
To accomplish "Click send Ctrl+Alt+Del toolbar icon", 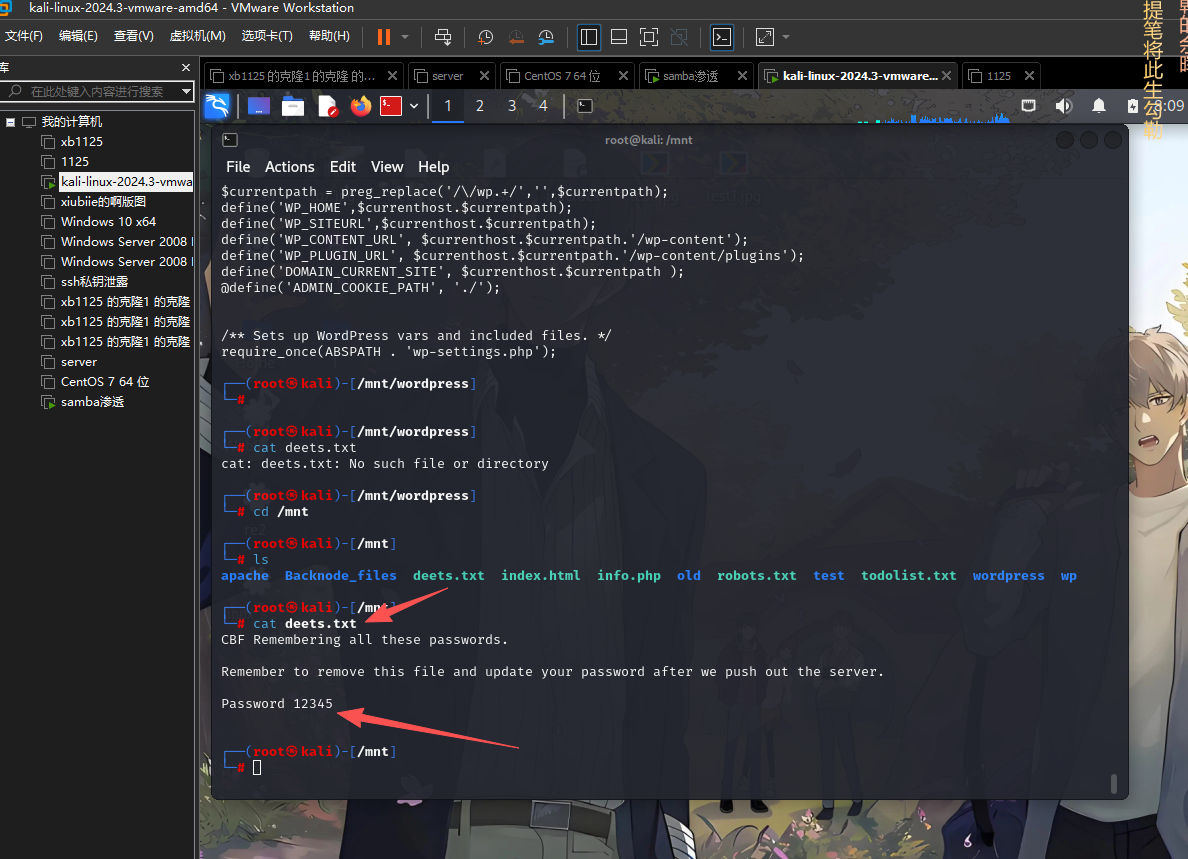I will 443,37.
